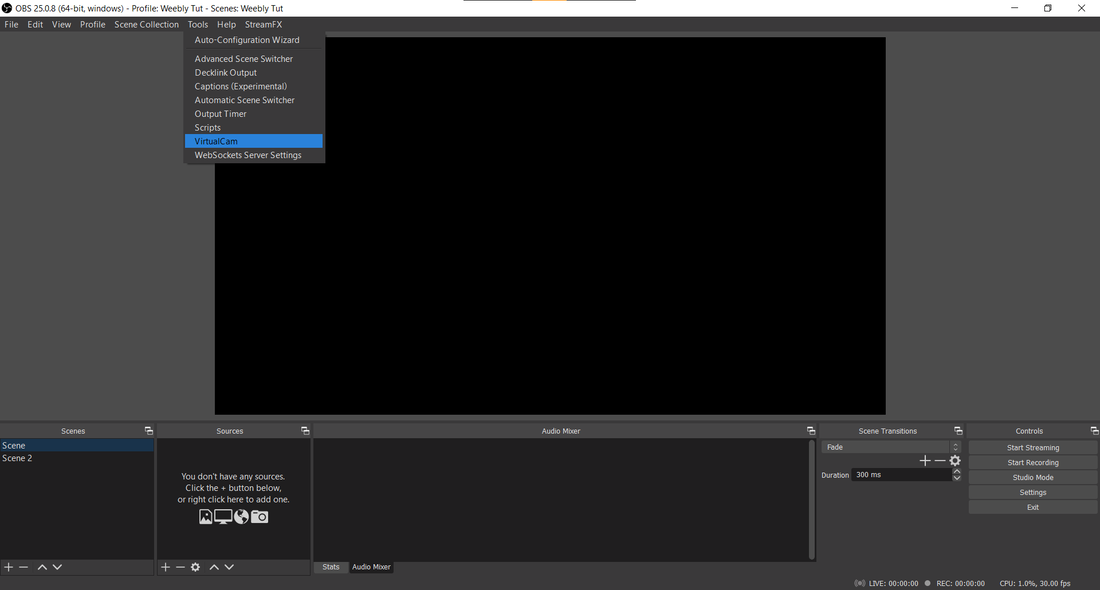Open source properties via the gear icon

pyautogui.click(x=196, y=566)
